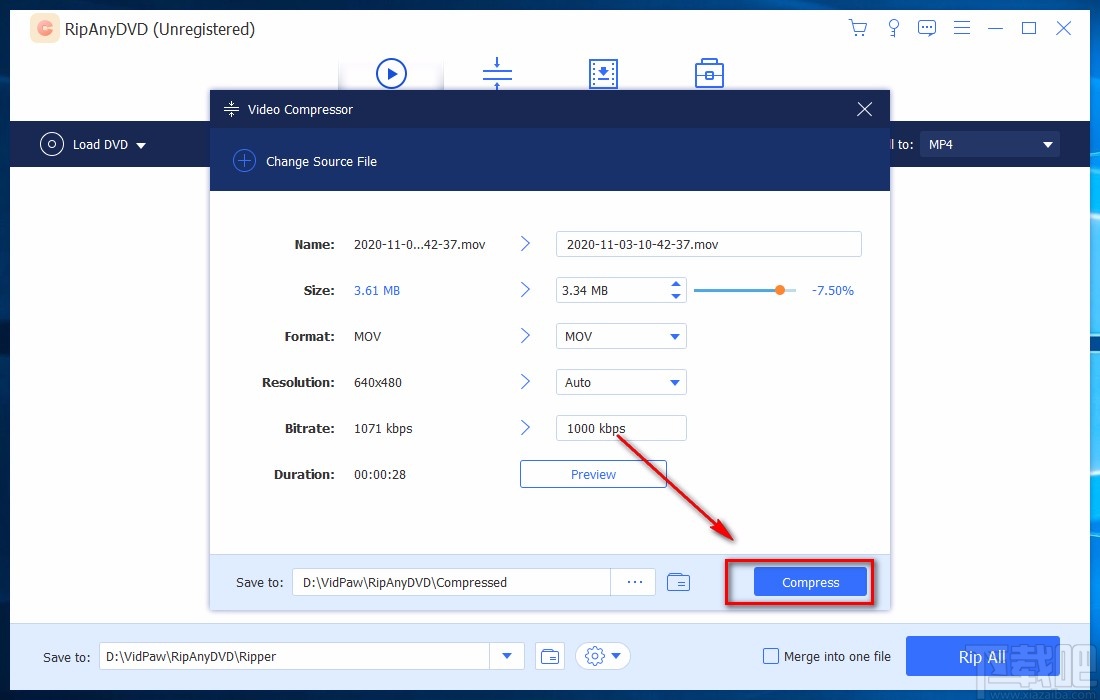Click the Video Compressor title icon
This screenshot has height=700, width=1100.
click(x=231, y=109)
